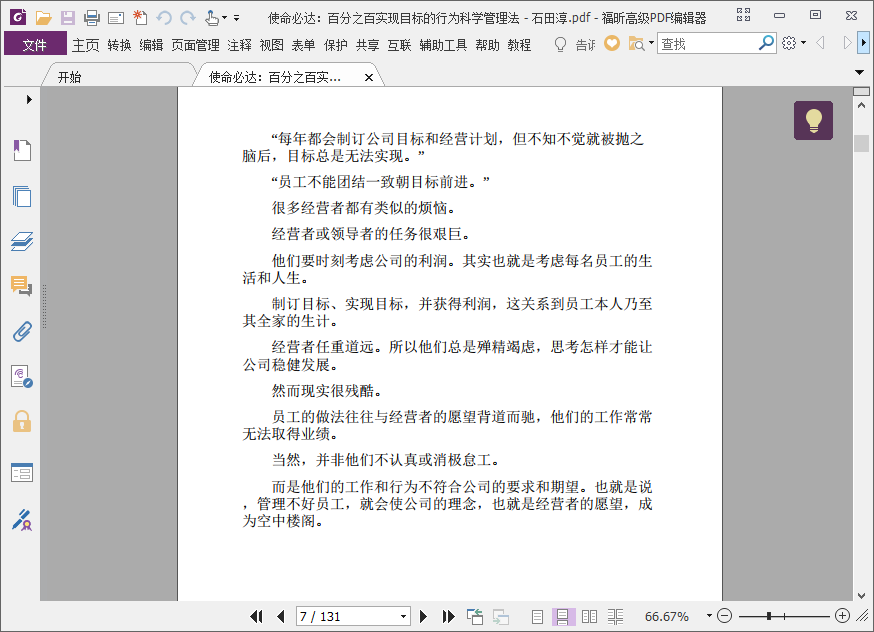Redo the last action
The image size is (874, 632).
coord(188,18)
